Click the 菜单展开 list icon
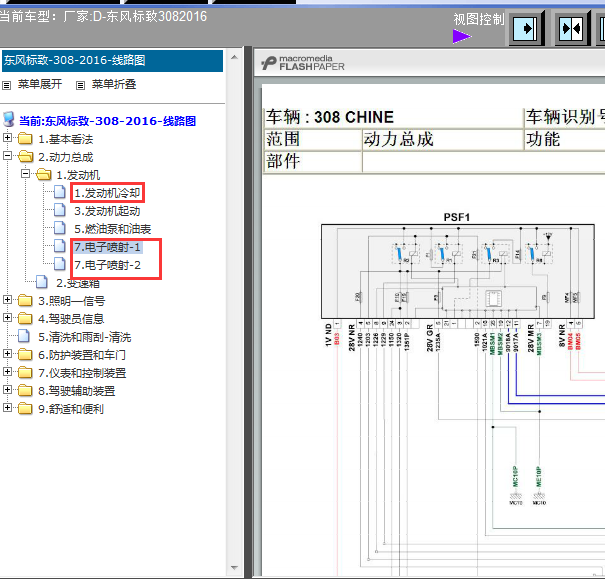Viewport: 605px width, 579px height. [x=7, y=85]
